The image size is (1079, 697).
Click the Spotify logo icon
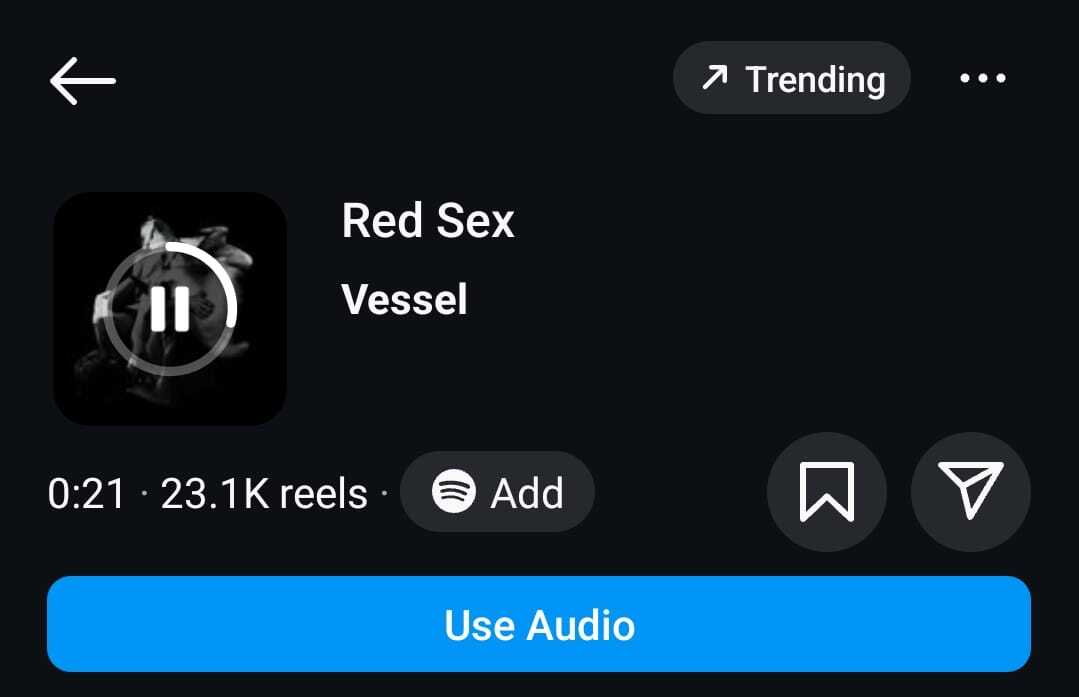pos(453,491)
